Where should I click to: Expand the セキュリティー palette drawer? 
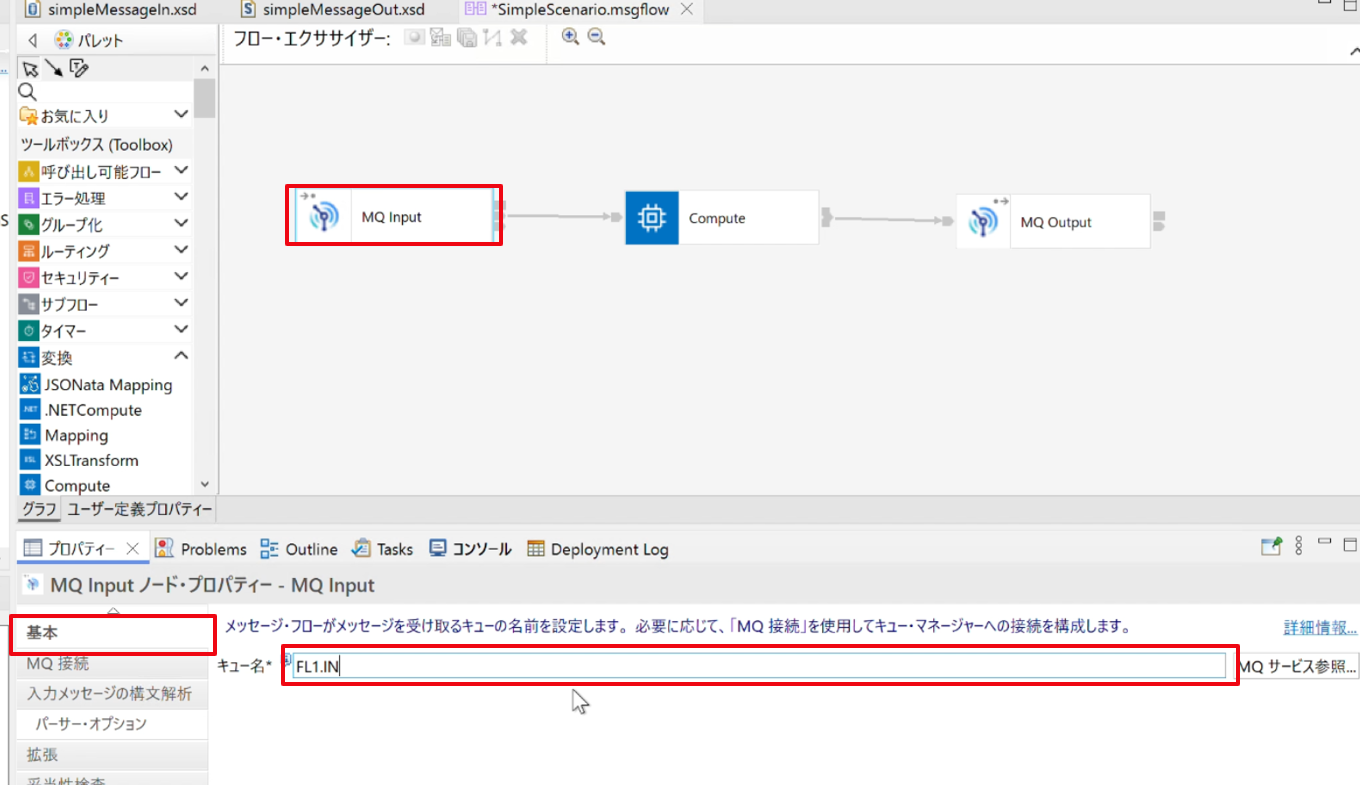[x=181, y=276]
